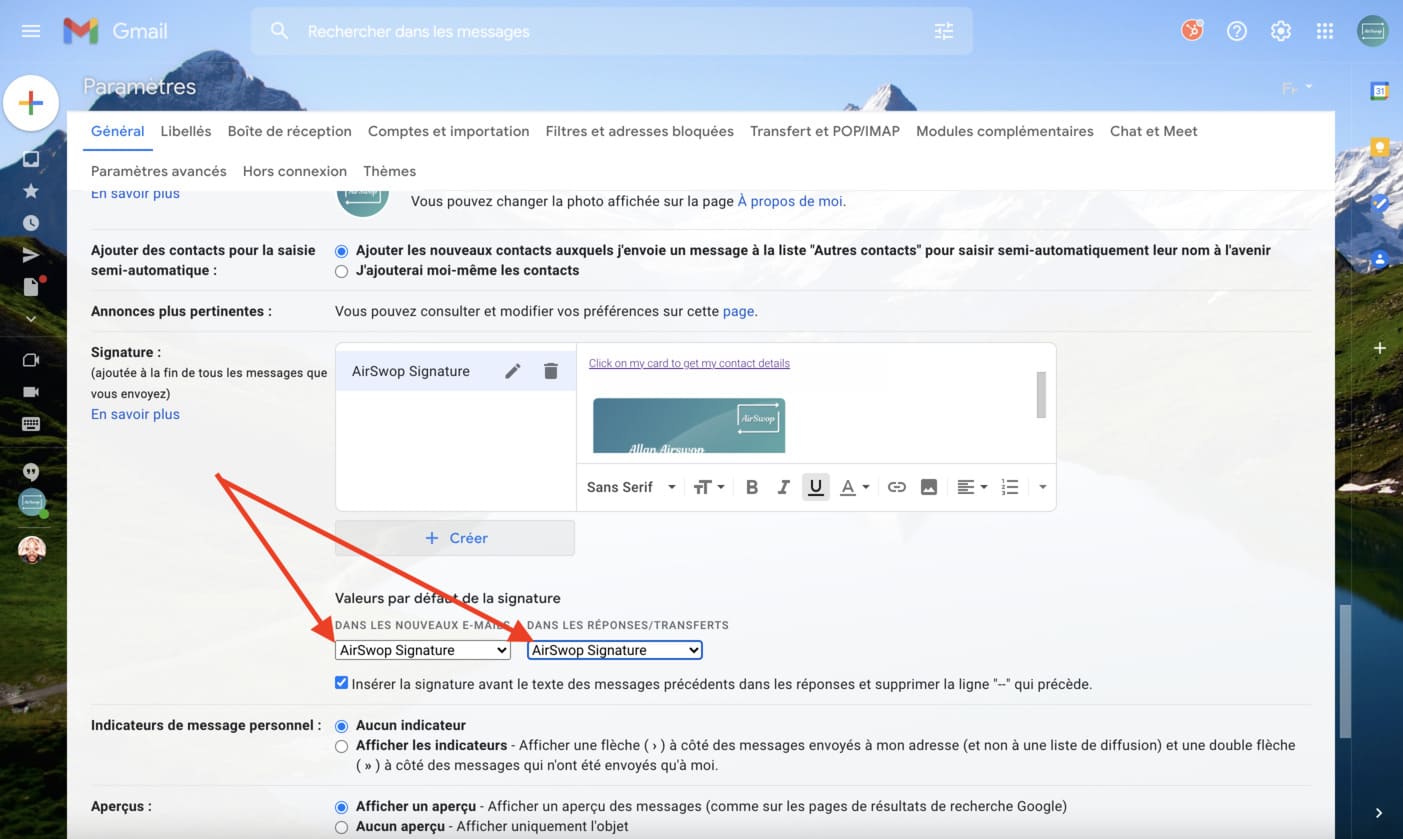Open Sans Serif font dropdown
This screenshot has width=1403, height=839.
tap(631, 487)
